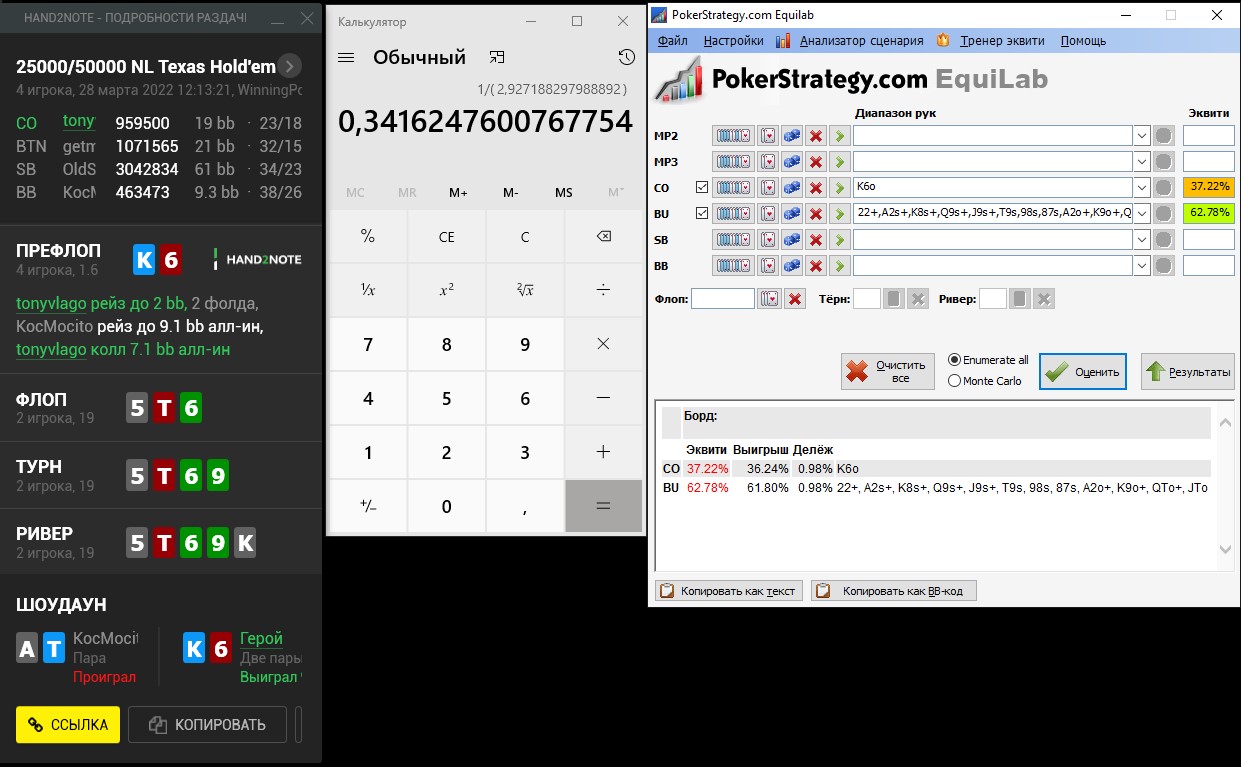Click Герой player link at showdown
Image resolution: width=1241 pixels, height=767 pixels.
point(261,638)
